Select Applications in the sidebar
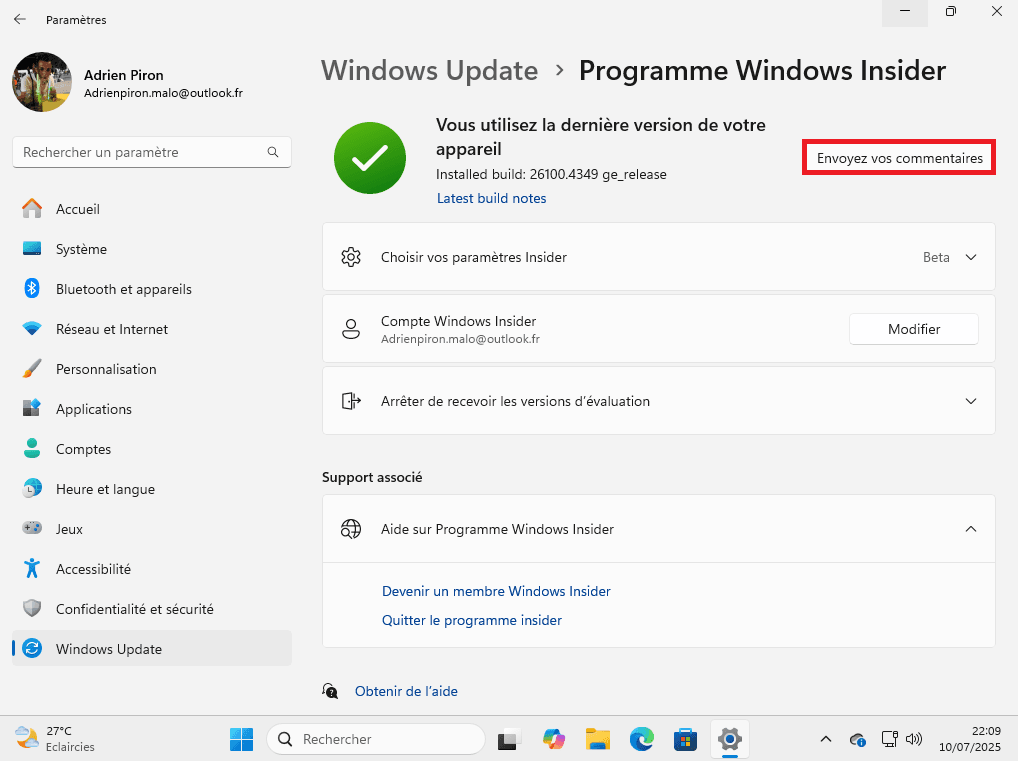The height and width of the screenshot is (761, 1018). [x=151, y=409]
